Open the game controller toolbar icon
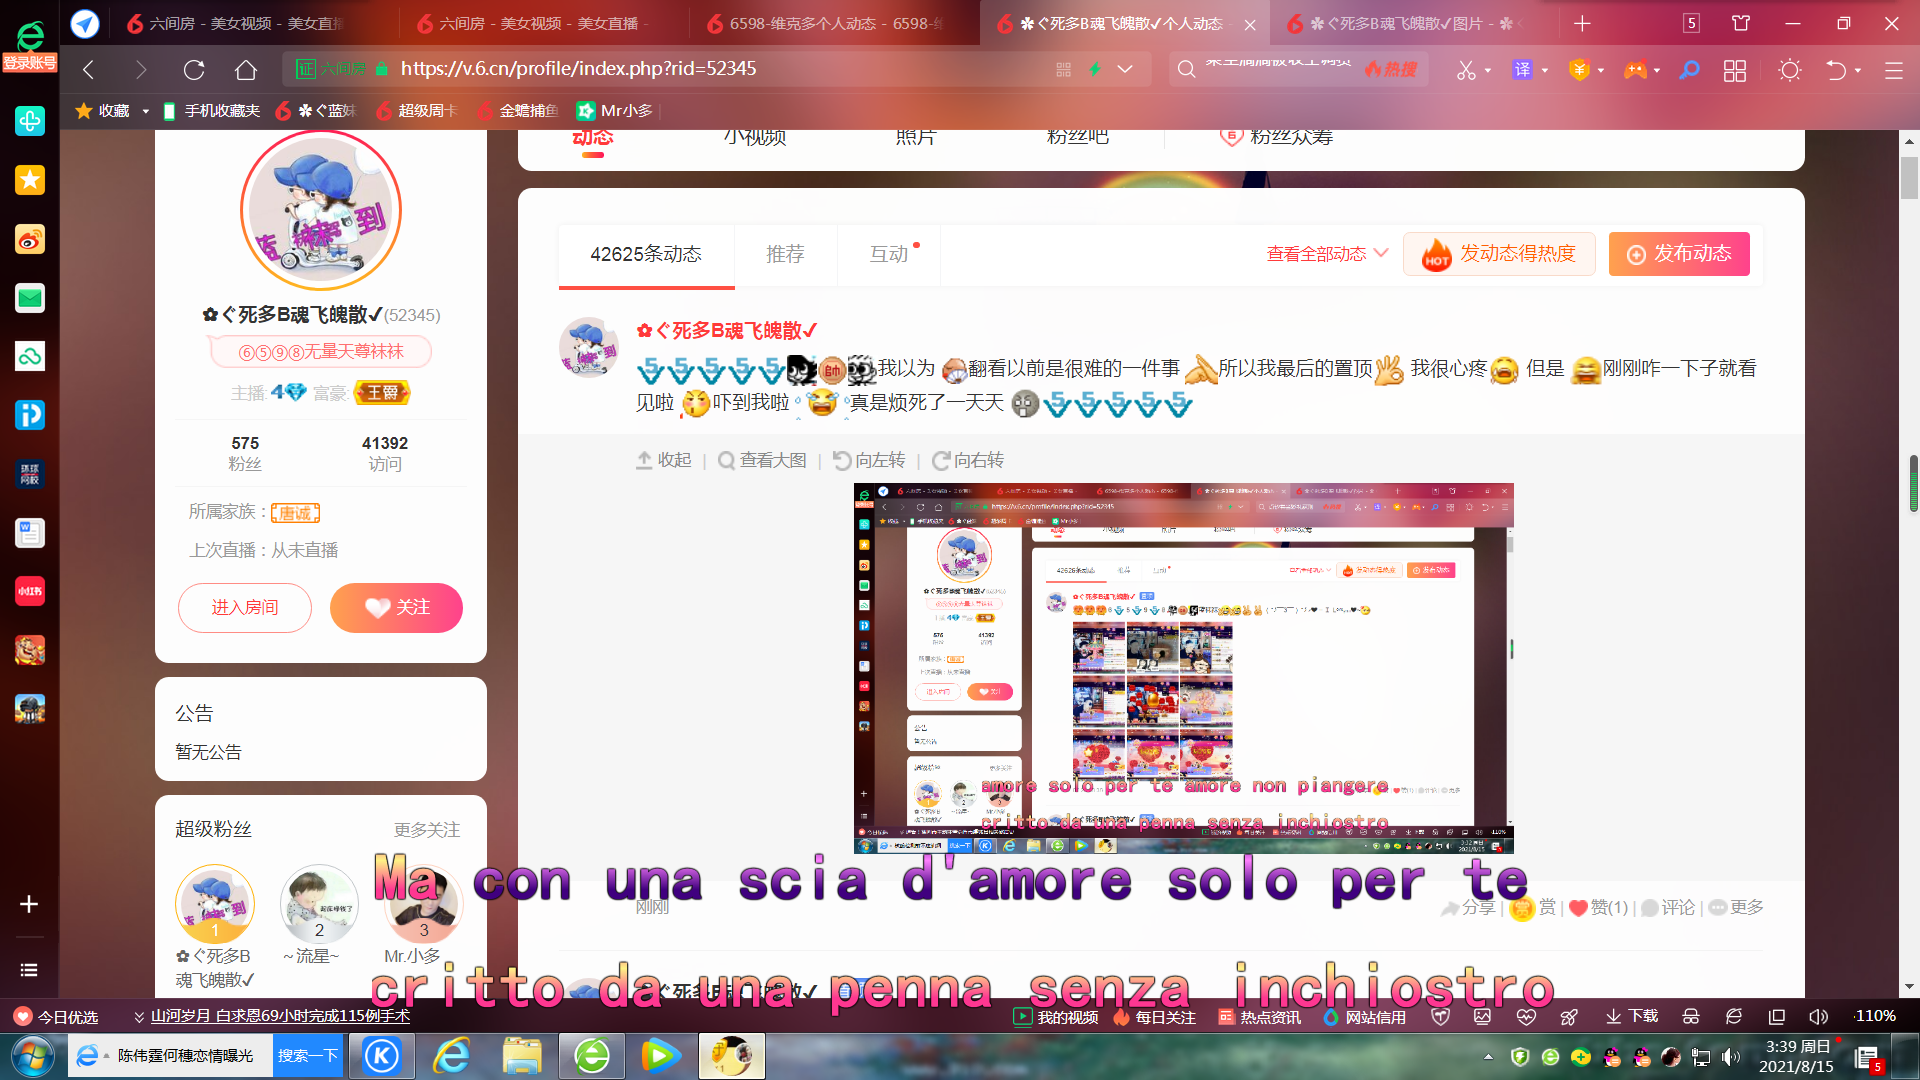The image size is (1920, 1080). coord(1635,70)
